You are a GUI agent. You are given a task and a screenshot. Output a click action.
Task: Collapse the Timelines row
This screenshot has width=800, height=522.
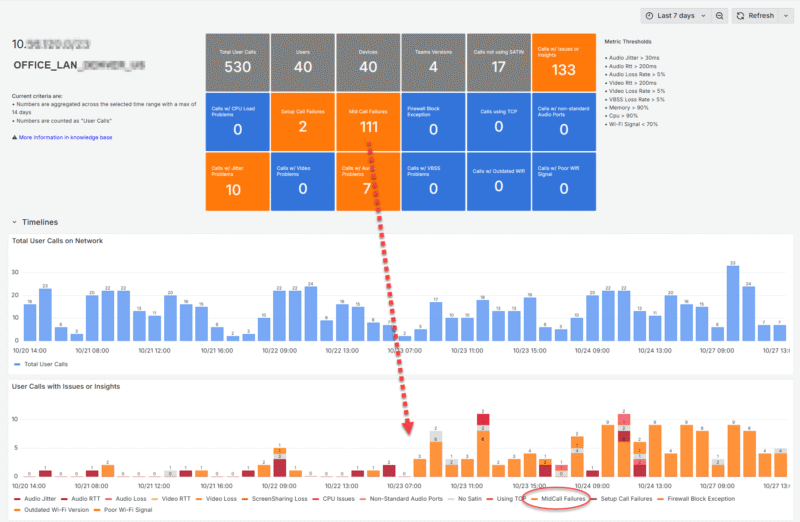coord(14,222)
